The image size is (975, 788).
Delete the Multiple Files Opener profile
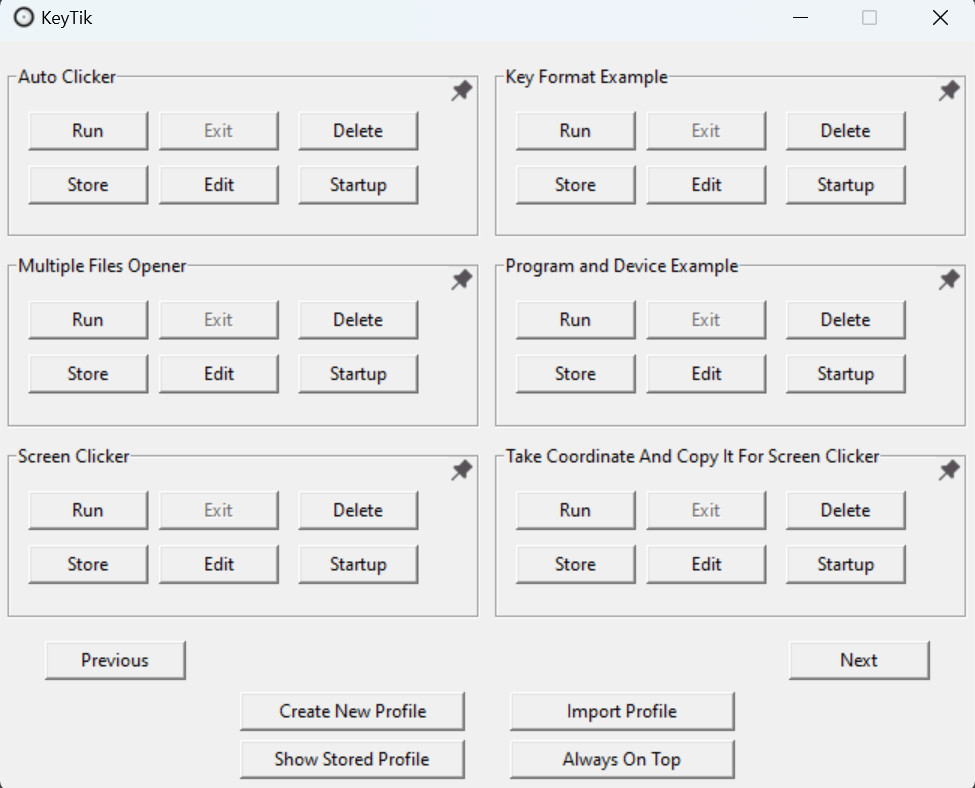[x=358, y=320]
